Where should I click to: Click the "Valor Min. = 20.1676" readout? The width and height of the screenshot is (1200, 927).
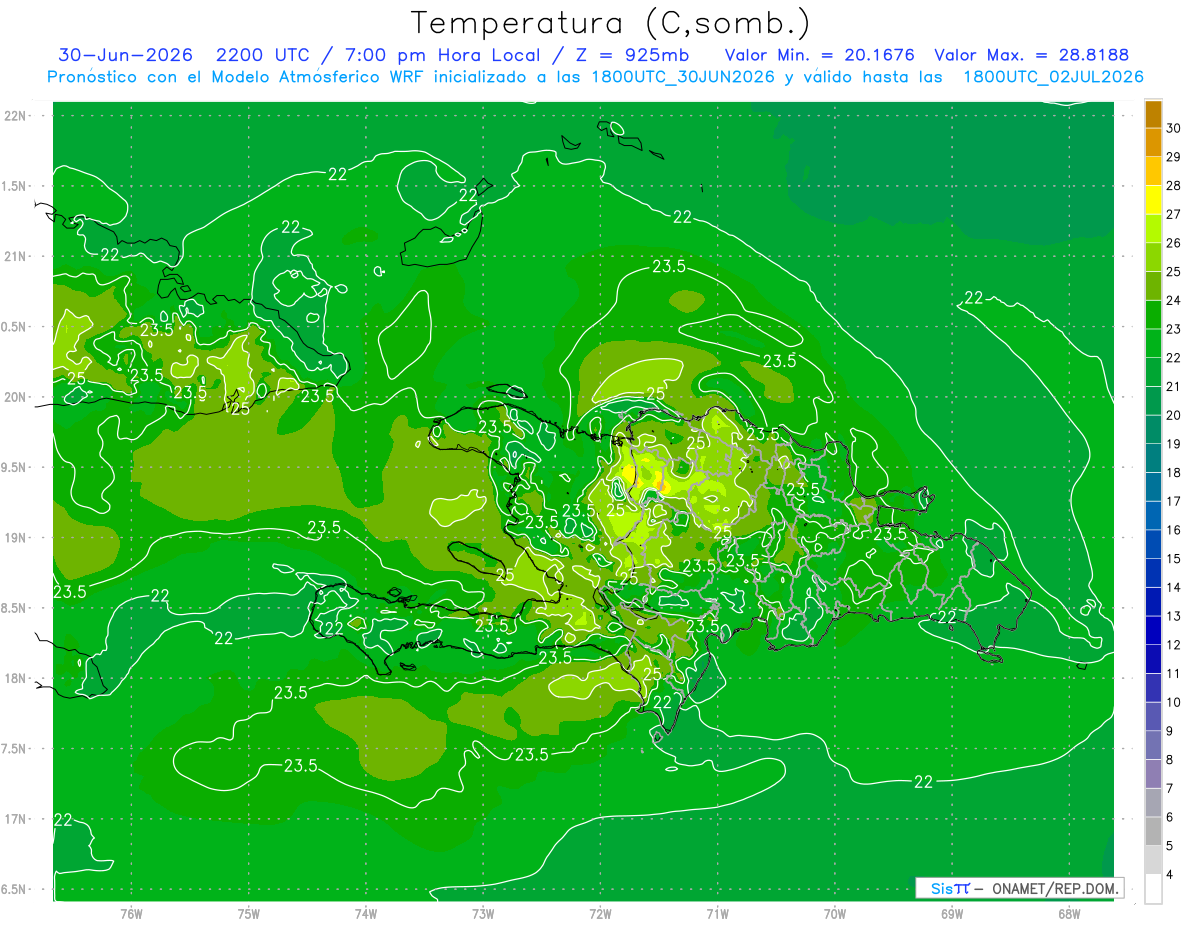click(819, 55)
